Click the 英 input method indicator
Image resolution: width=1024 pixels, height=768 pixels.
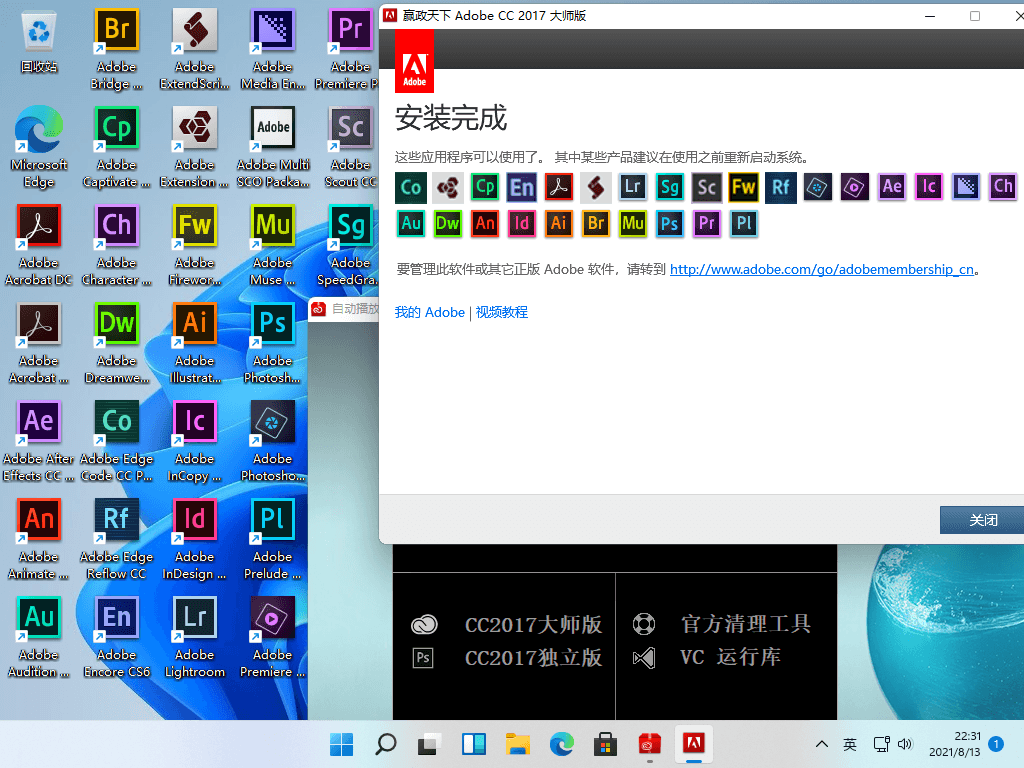tap(850, 744)
